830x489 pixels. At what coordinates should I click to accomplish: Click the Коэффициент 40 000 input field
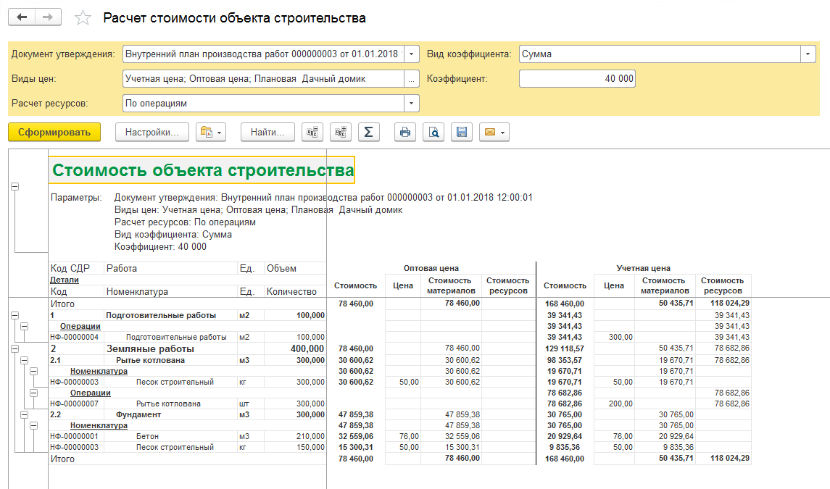coord(577,79)
